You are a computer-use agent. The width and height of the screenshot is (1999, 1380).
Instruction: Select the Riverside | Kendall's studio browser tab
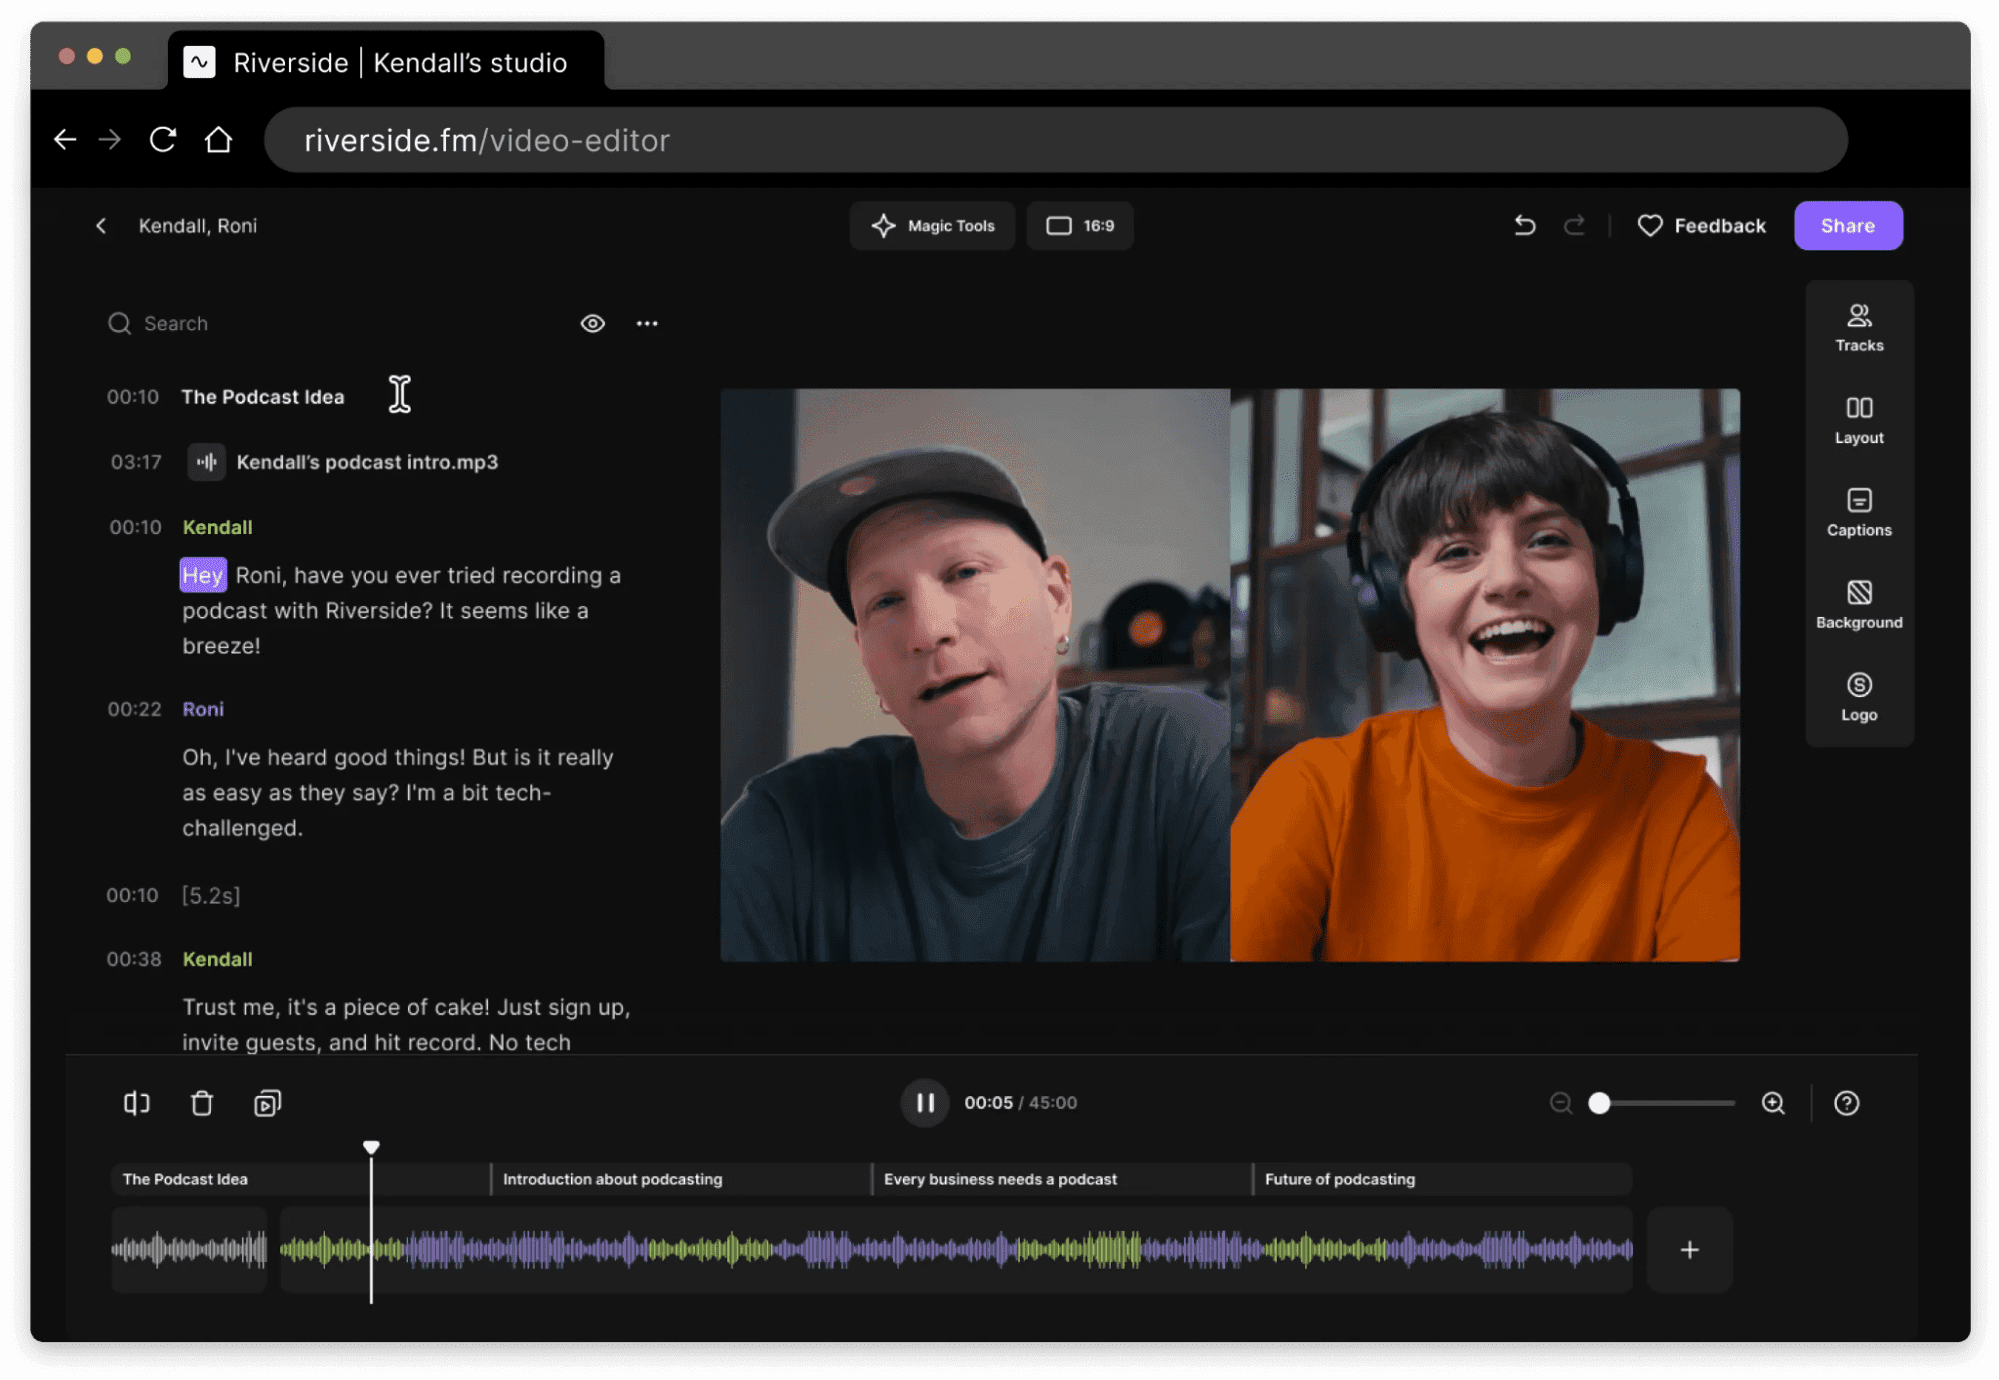(x=386, y=62)
